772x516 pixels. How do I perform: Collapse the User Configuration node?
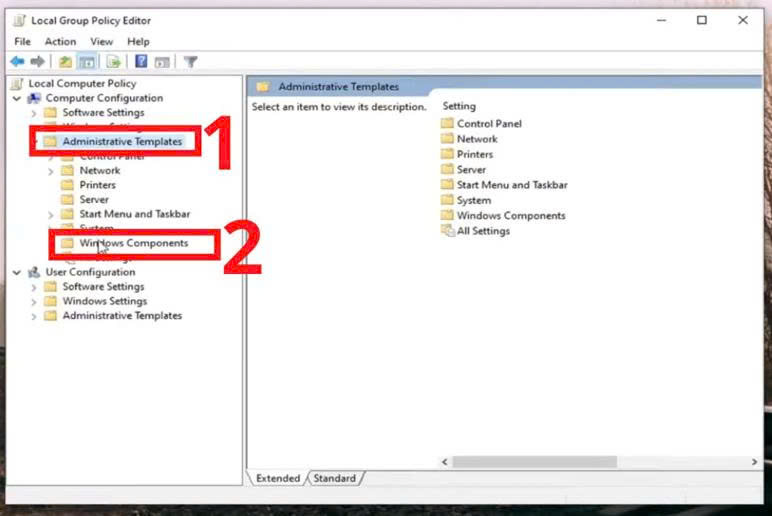click(17, 272)
